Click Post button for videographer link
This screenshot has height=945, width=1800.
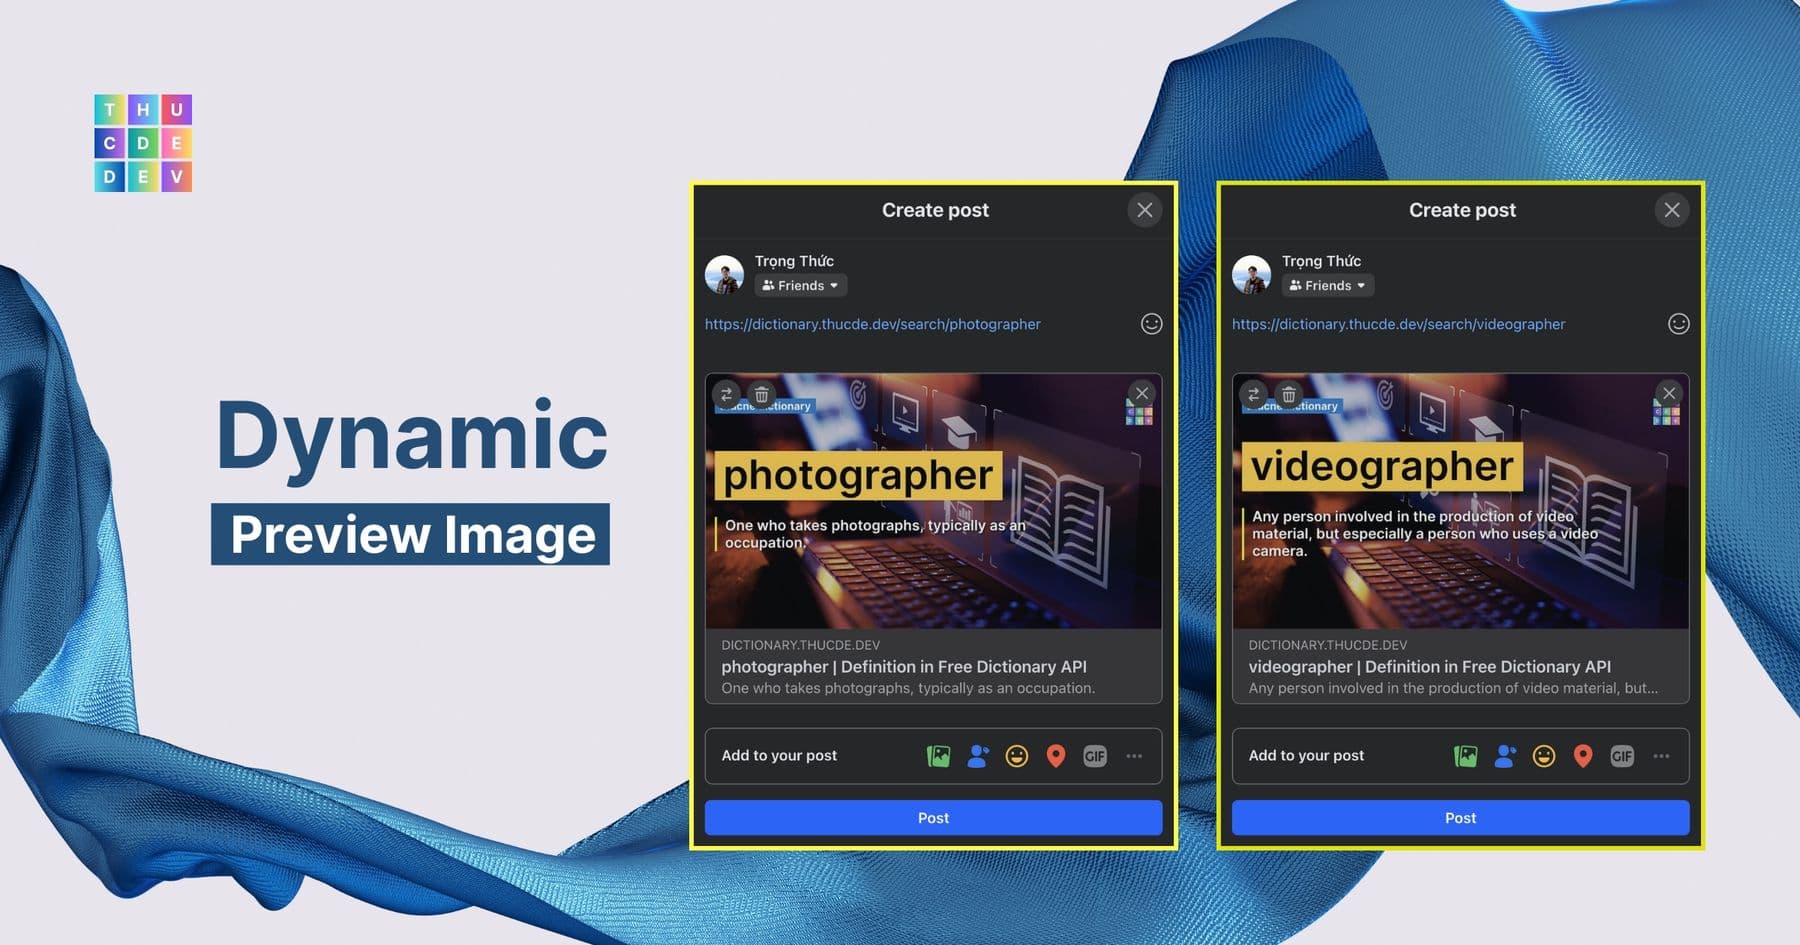1460,818
